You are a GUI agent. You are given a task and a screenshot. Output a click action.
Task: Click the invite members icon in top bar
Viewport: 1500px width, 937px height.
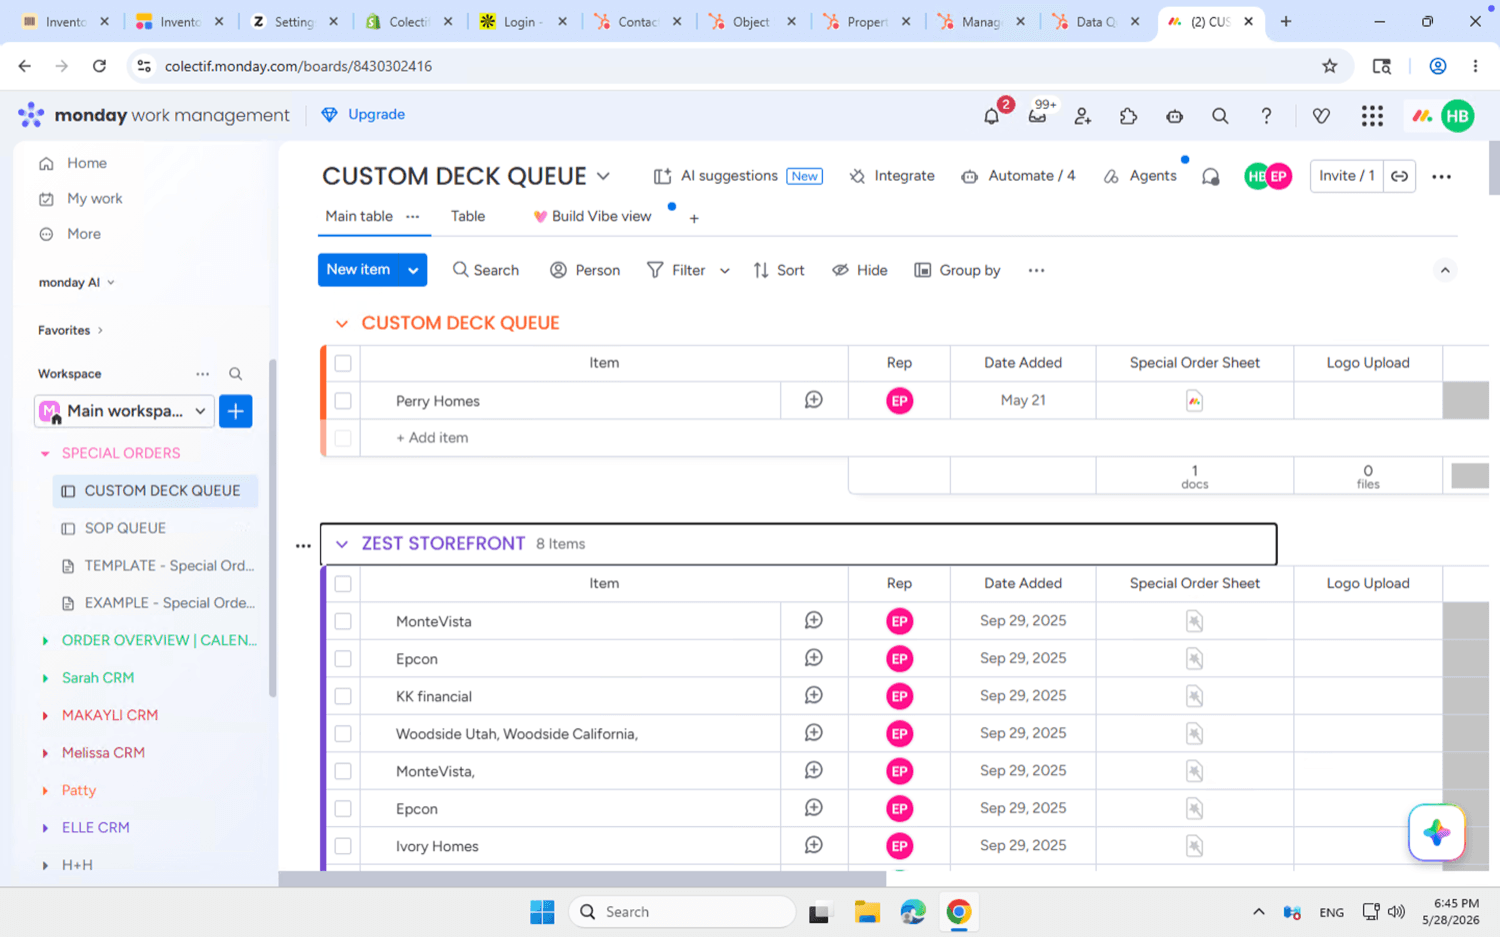click(1083, 116)
